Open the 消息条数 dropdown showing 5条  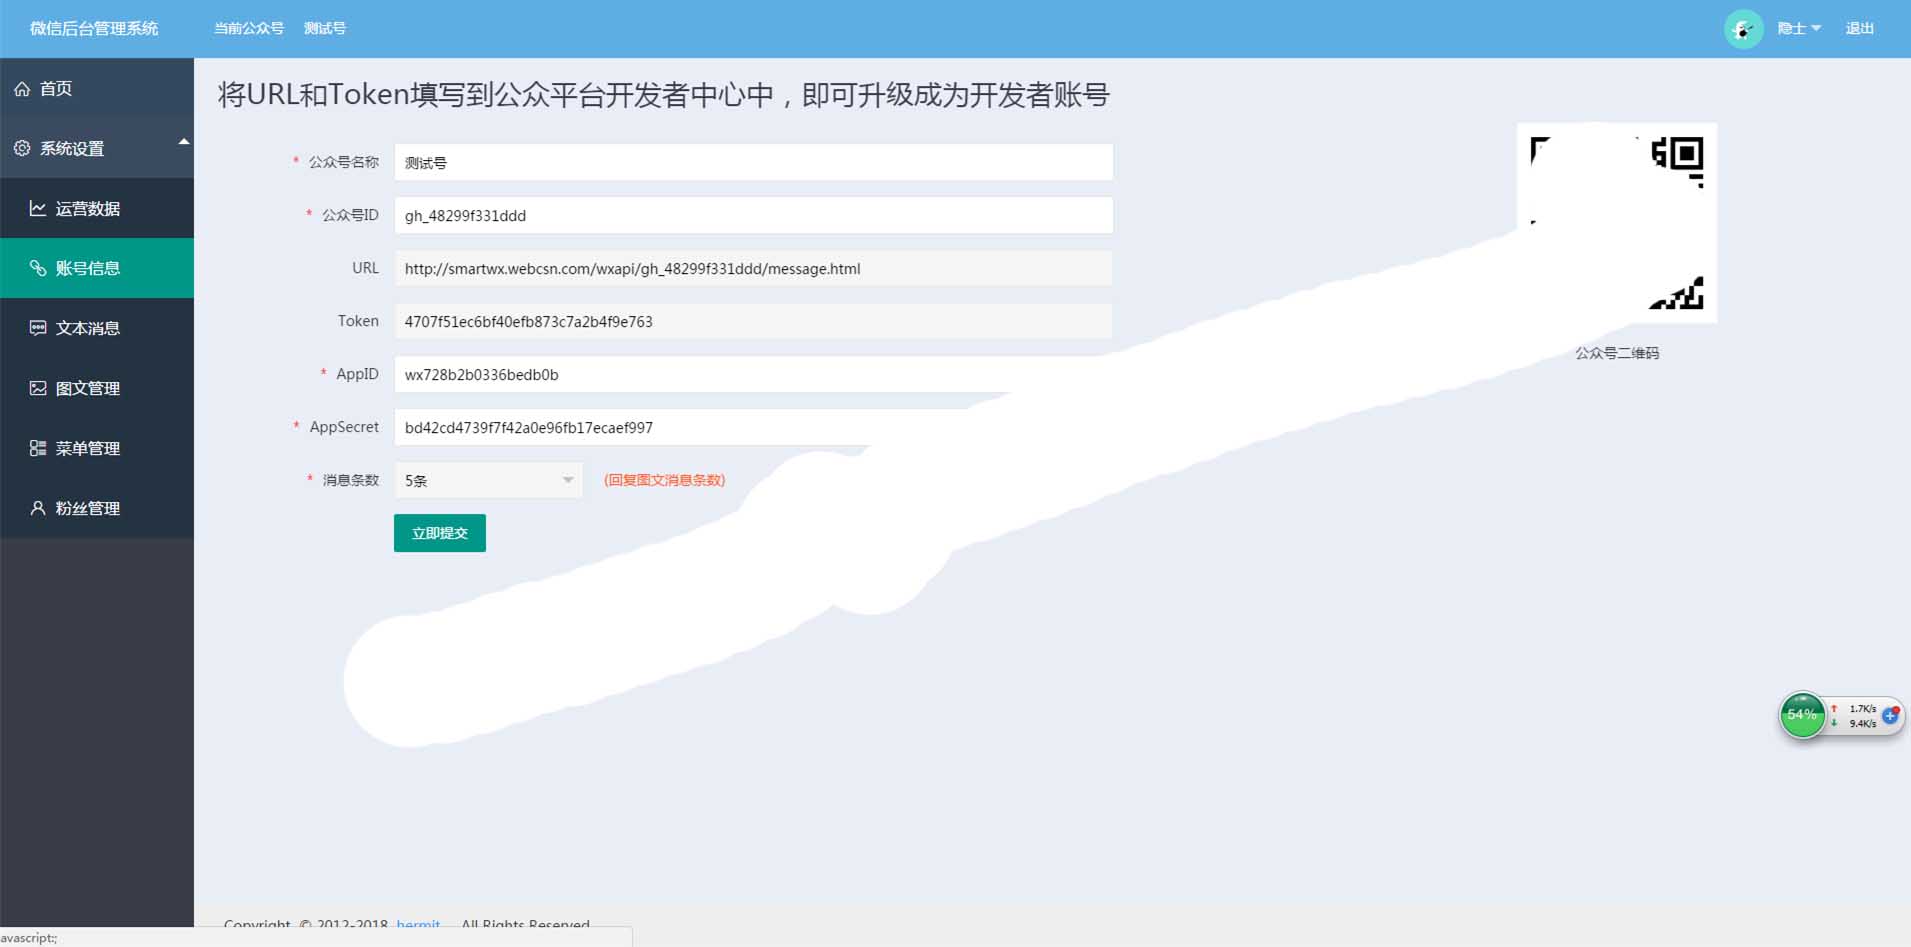click(488, 480)
